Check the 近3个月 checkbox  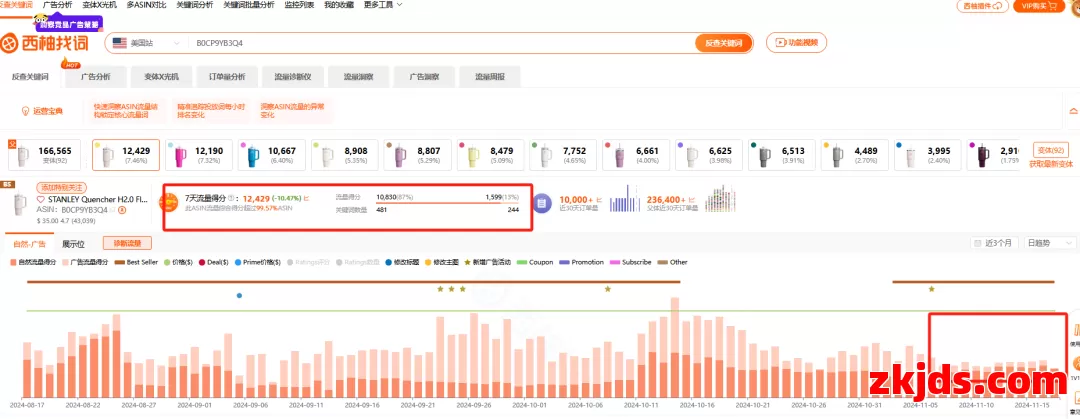(976, 243)
